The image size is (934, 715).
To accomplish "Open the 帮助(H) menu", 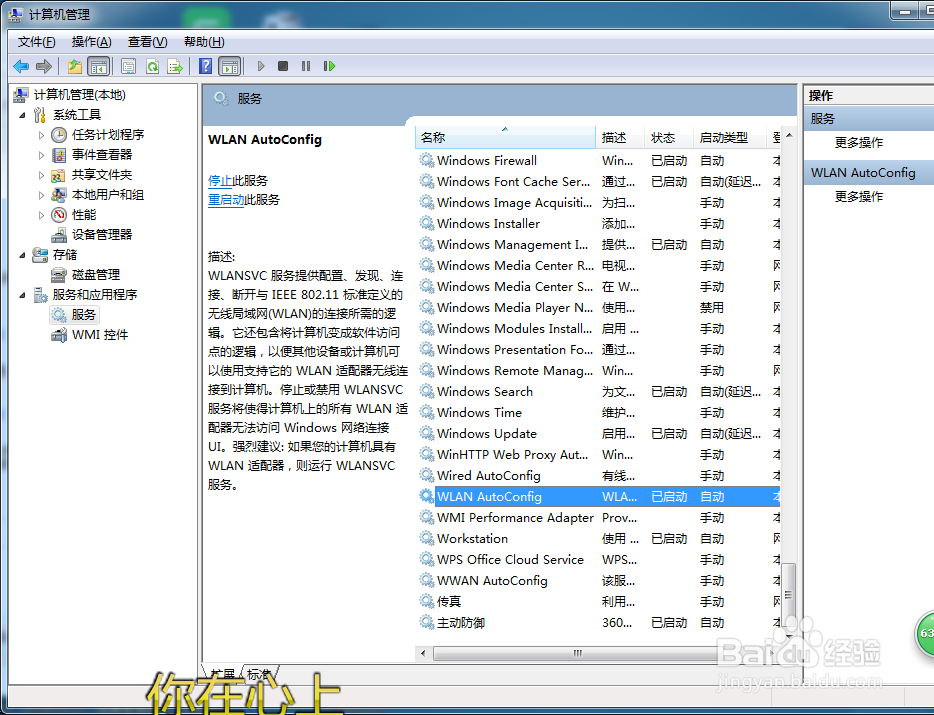I will point(204,42).
